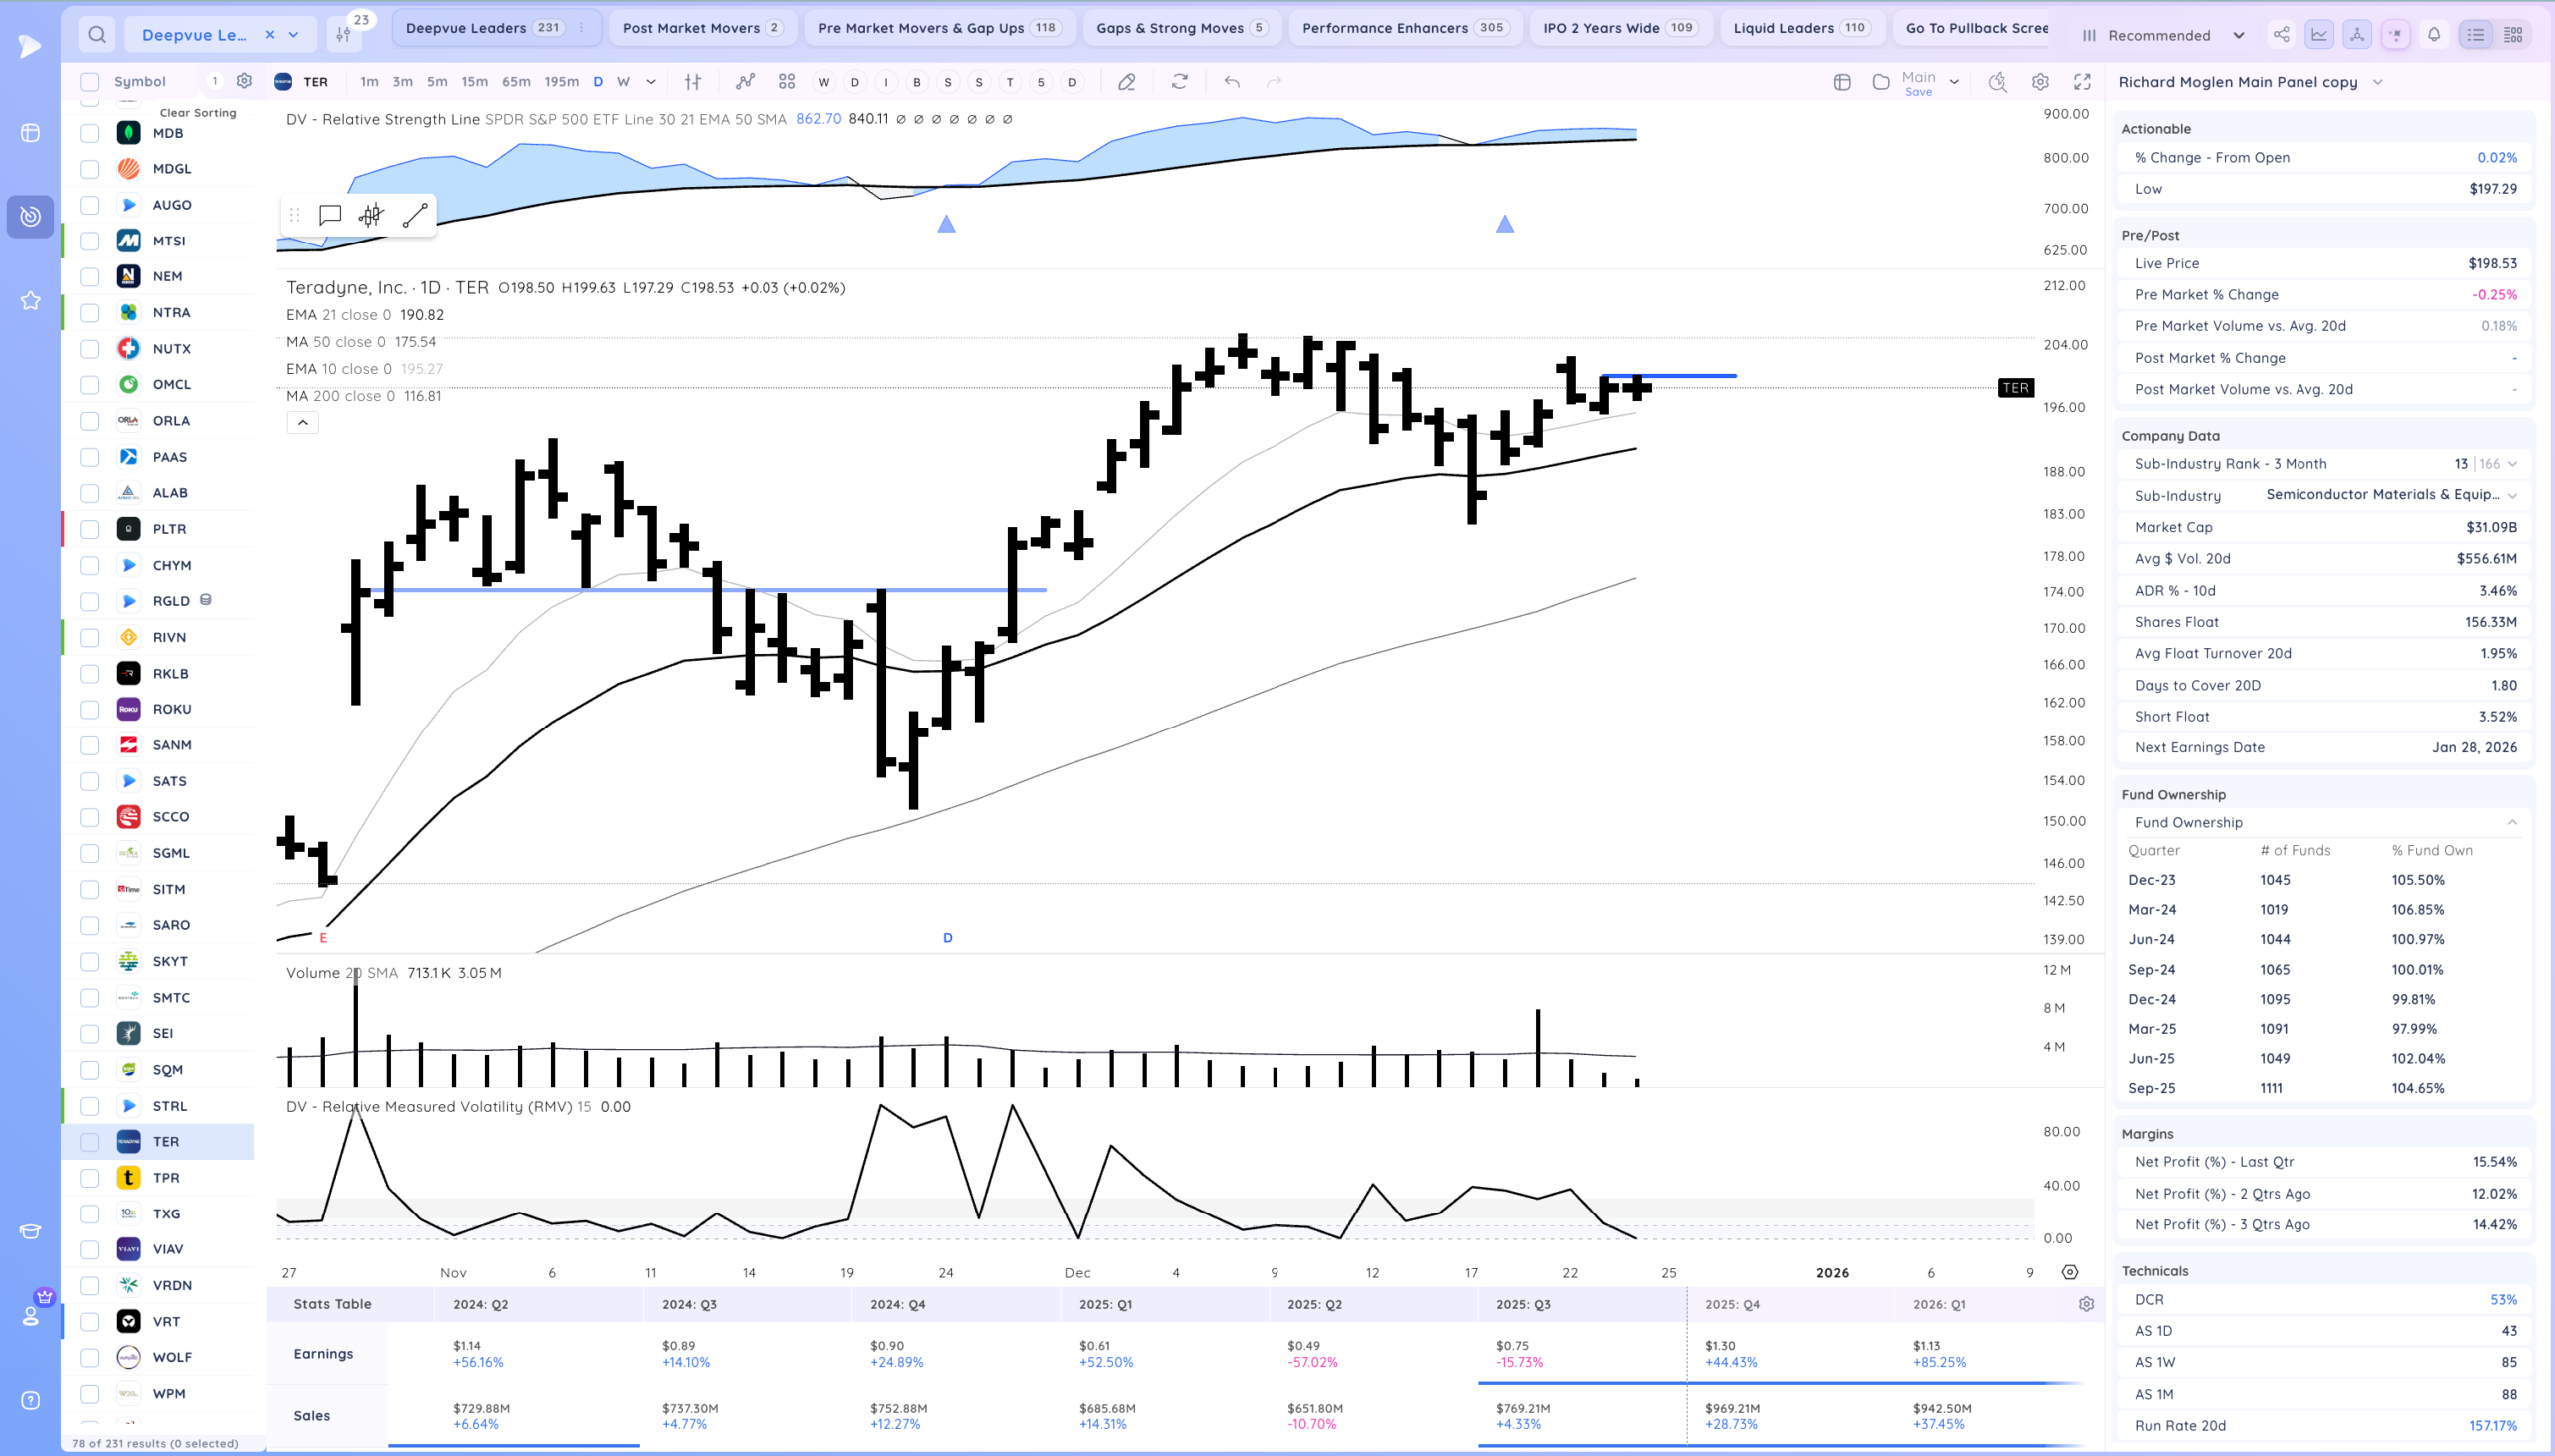This screenshot has height=1456, width=2555.
Task: Click the chart fullscreen icon
Action: pos(2082,82)
